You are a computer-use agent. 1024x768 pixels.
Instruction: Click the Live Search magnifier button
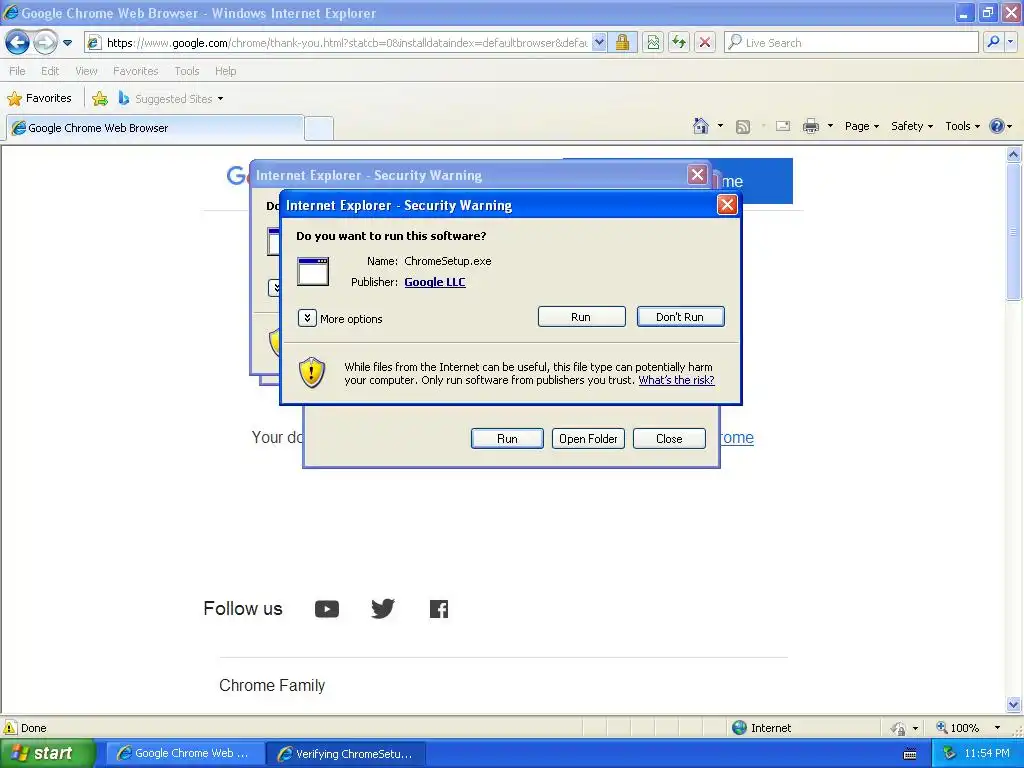(993, 42)
